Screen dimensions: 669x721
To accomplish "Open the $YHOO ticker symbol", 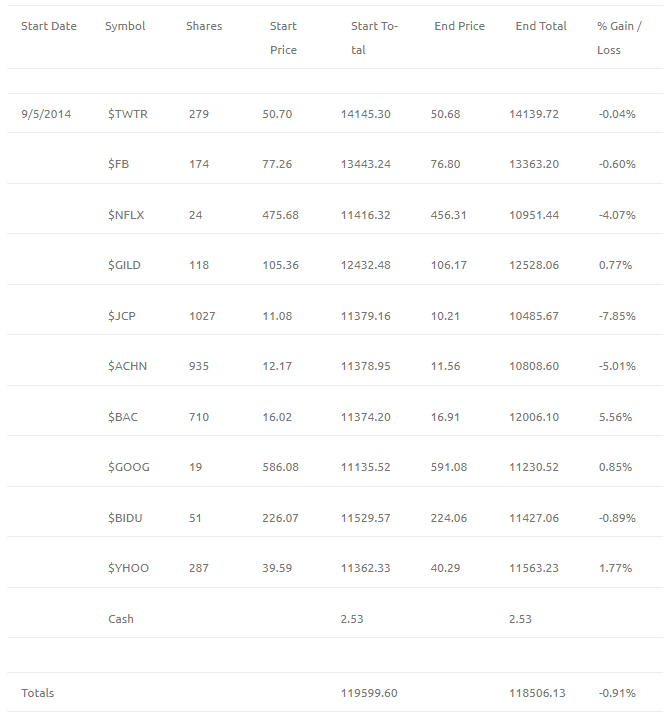I will point(128,569).
